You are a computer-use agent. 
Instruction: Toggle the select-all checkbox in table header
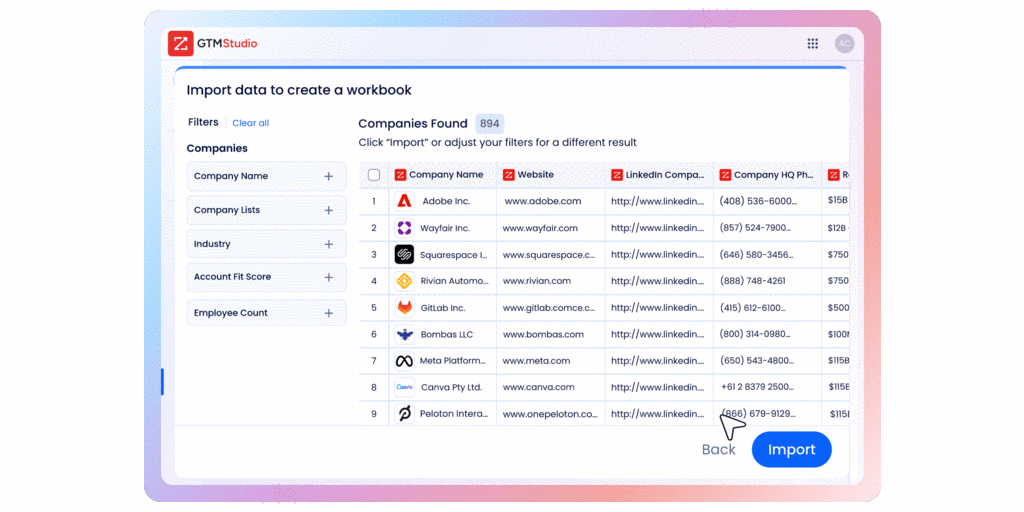point(374,175)
